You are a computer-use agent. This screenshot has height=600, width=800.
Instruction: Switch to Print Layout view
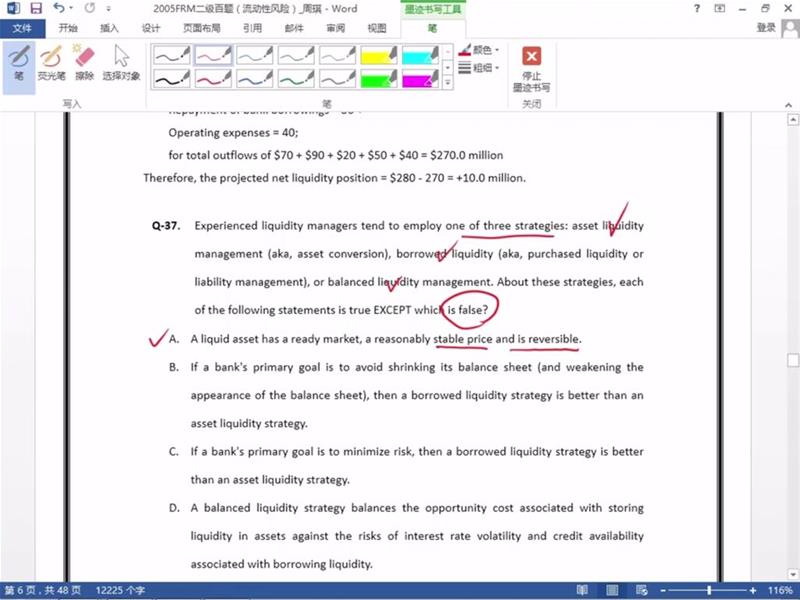pyautogui.click(x=612, y=590)
